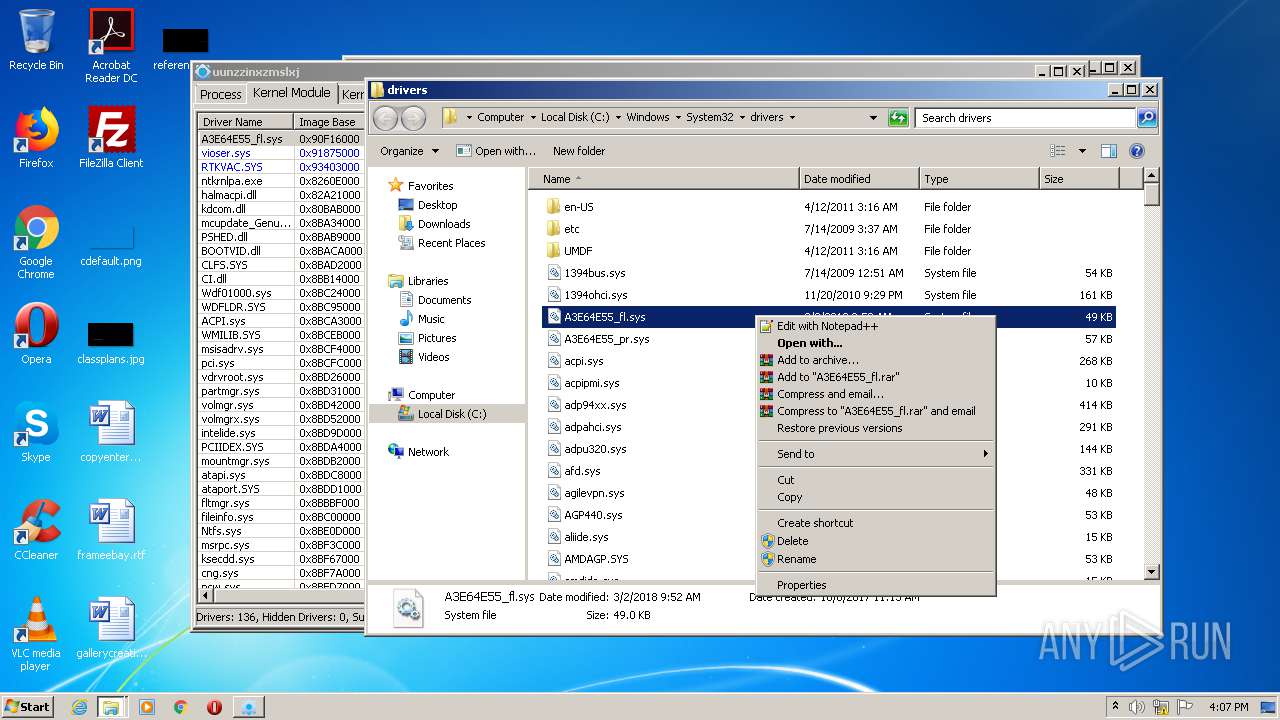Viewport: 1280px width, 720px height.
Task: Show hidden tray icons arrow
Action: (1115, 706)
